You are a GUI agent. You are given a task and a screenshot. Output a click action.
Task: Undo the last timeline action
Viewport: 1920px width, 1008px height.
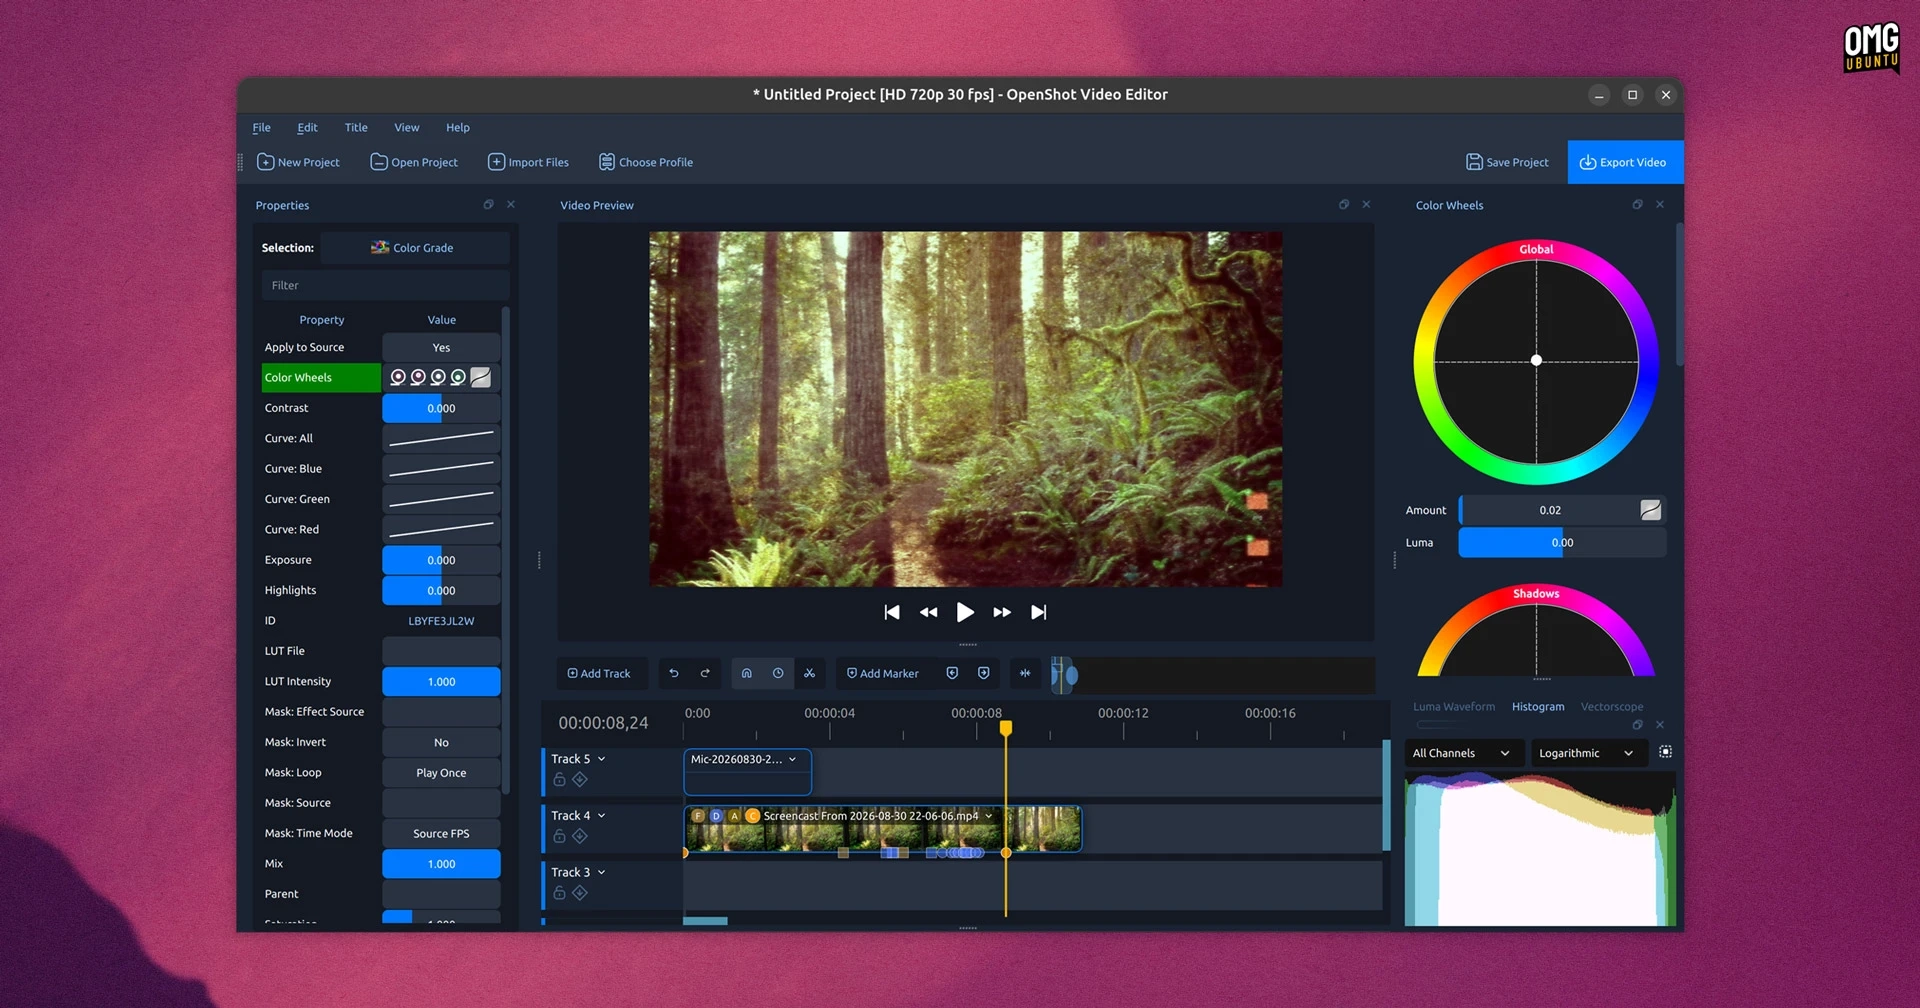(674, 673)
